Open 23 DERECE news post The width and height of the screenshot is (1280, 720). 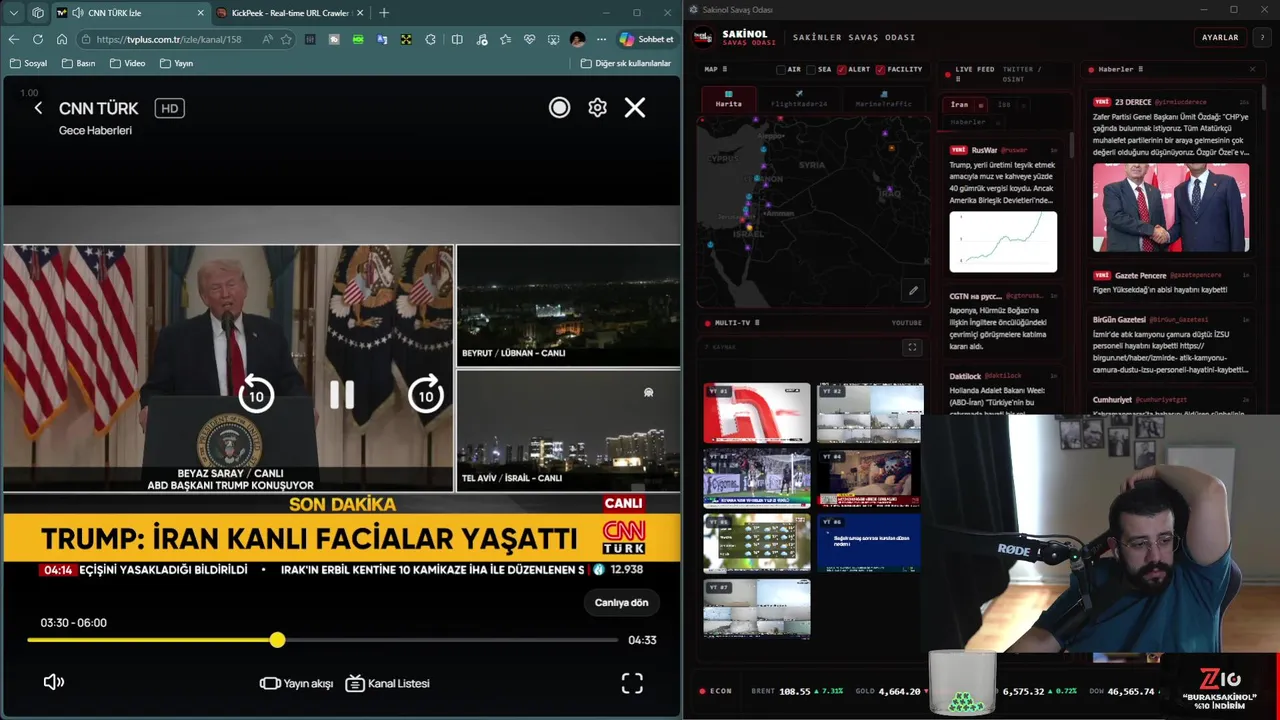(x=1171, y=174)
